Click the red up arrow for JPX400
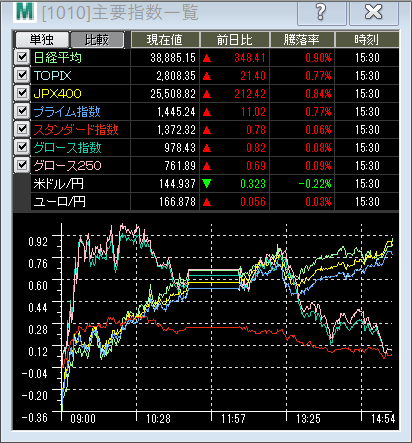The image size is (412, 443). coord(207,94)
